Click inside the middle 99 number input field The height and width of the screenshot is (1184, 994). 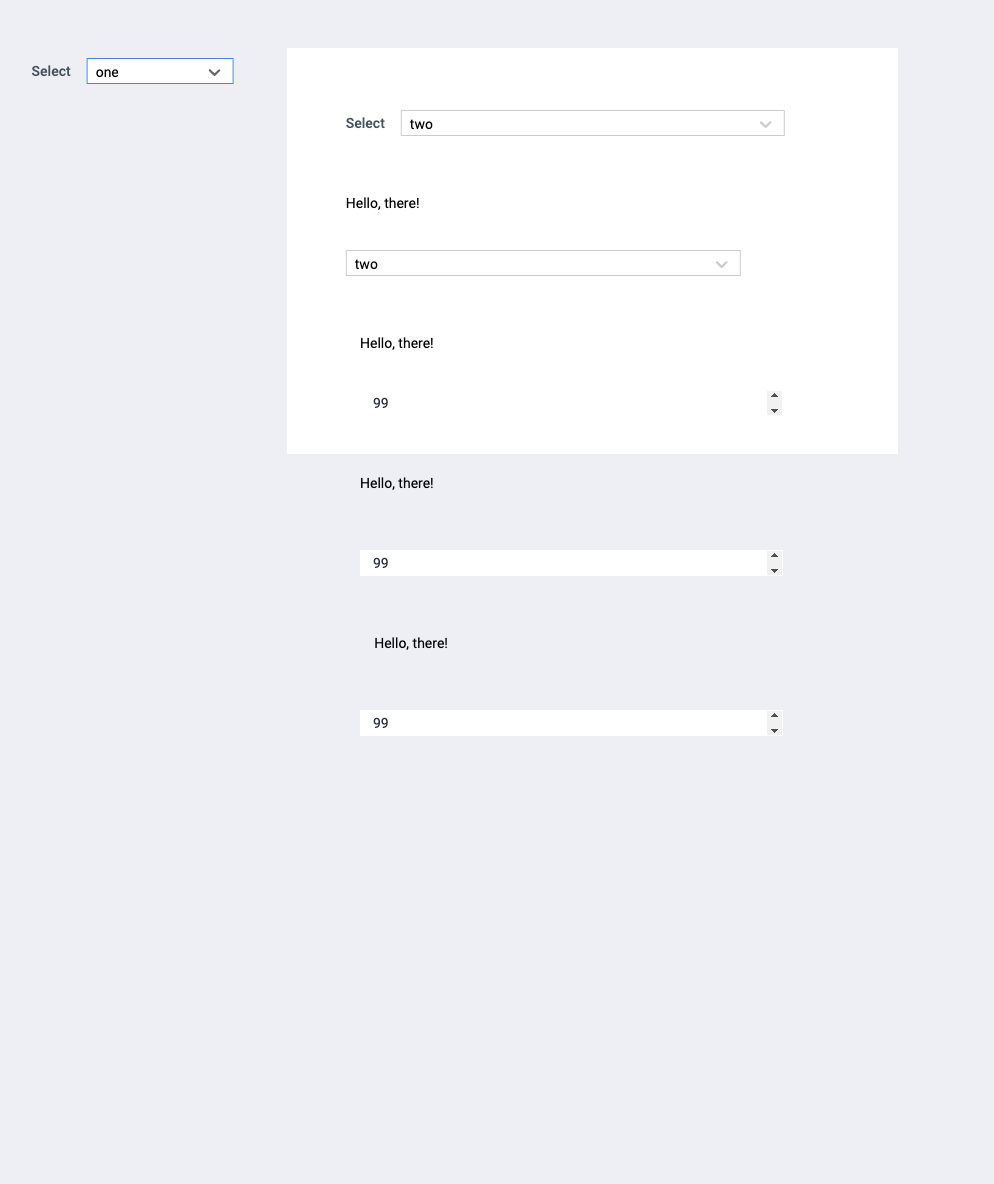pyautogui.click(x=500, y=563)
